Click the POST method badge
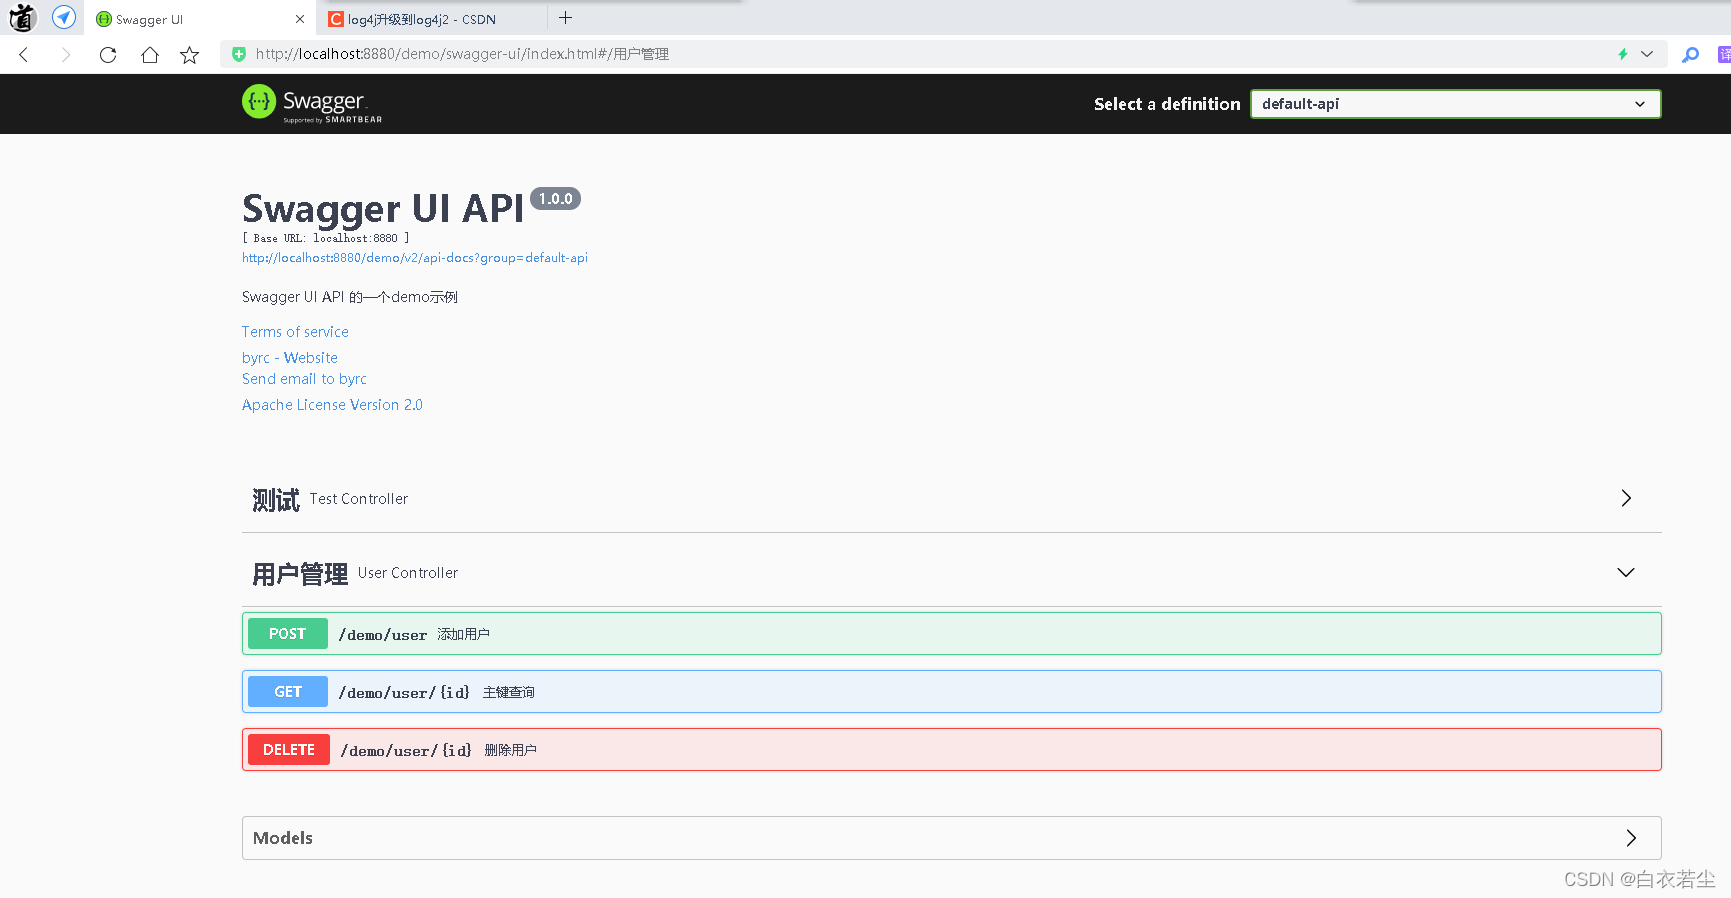Image resolution: width=1731 pixels, height=898 pixels. pyautogui.click(x=288, y=634)
